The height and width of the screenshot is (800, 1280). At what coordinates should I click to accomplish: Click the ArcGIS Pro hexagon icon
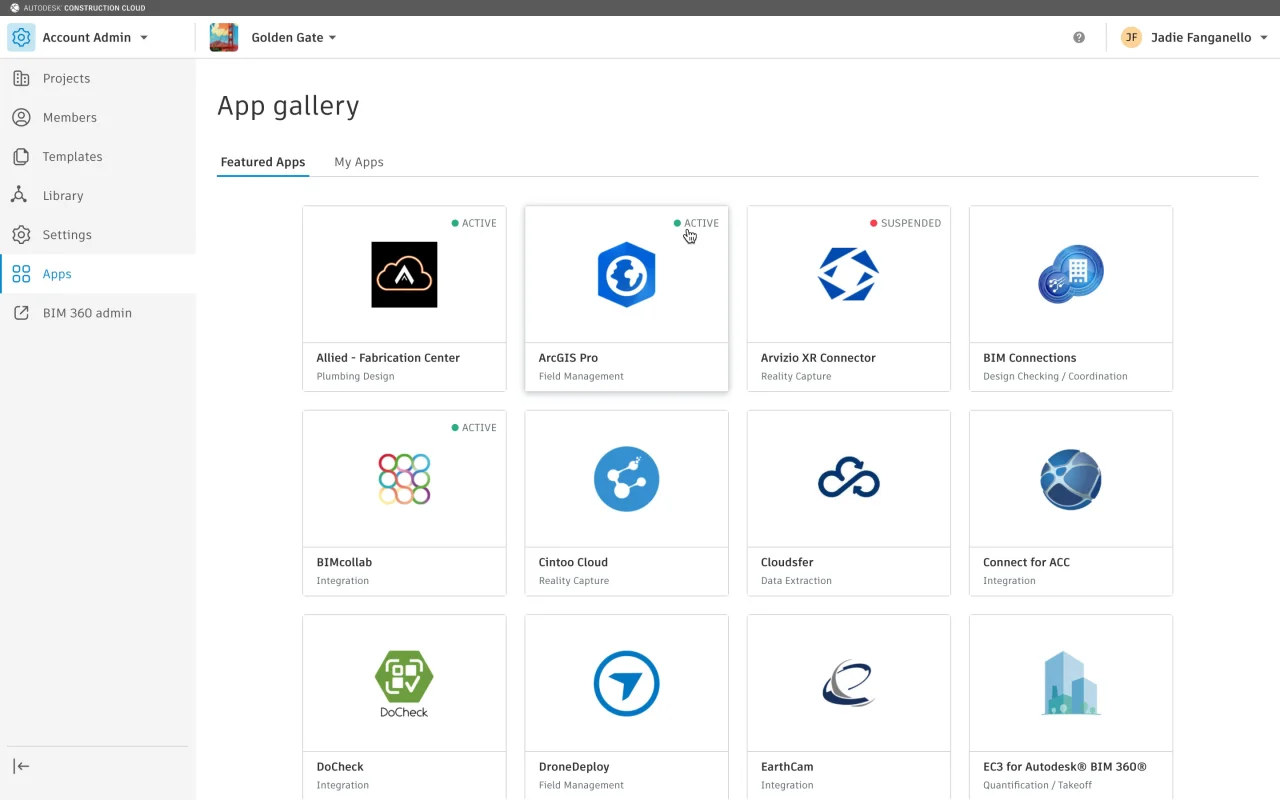pyautogui.click(x=626, y=274)
